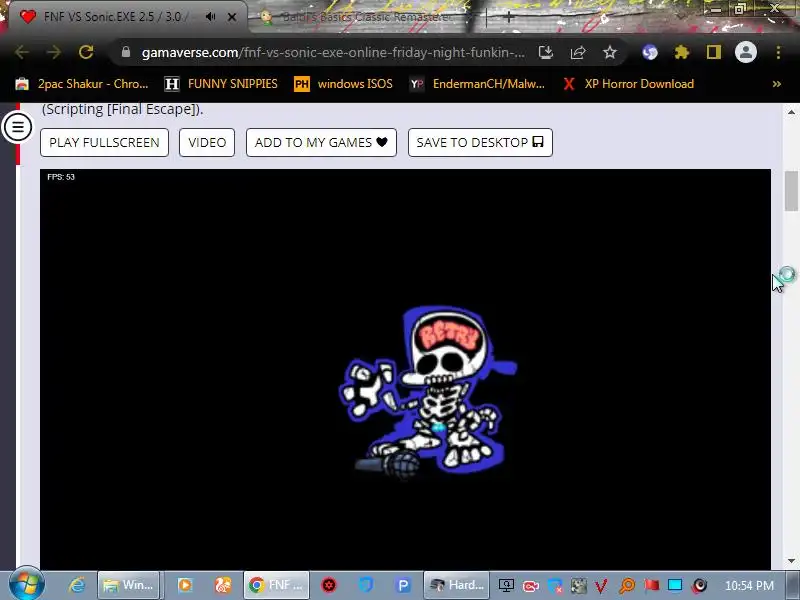Bookmark this tab with the star

(x=610, y=52)
